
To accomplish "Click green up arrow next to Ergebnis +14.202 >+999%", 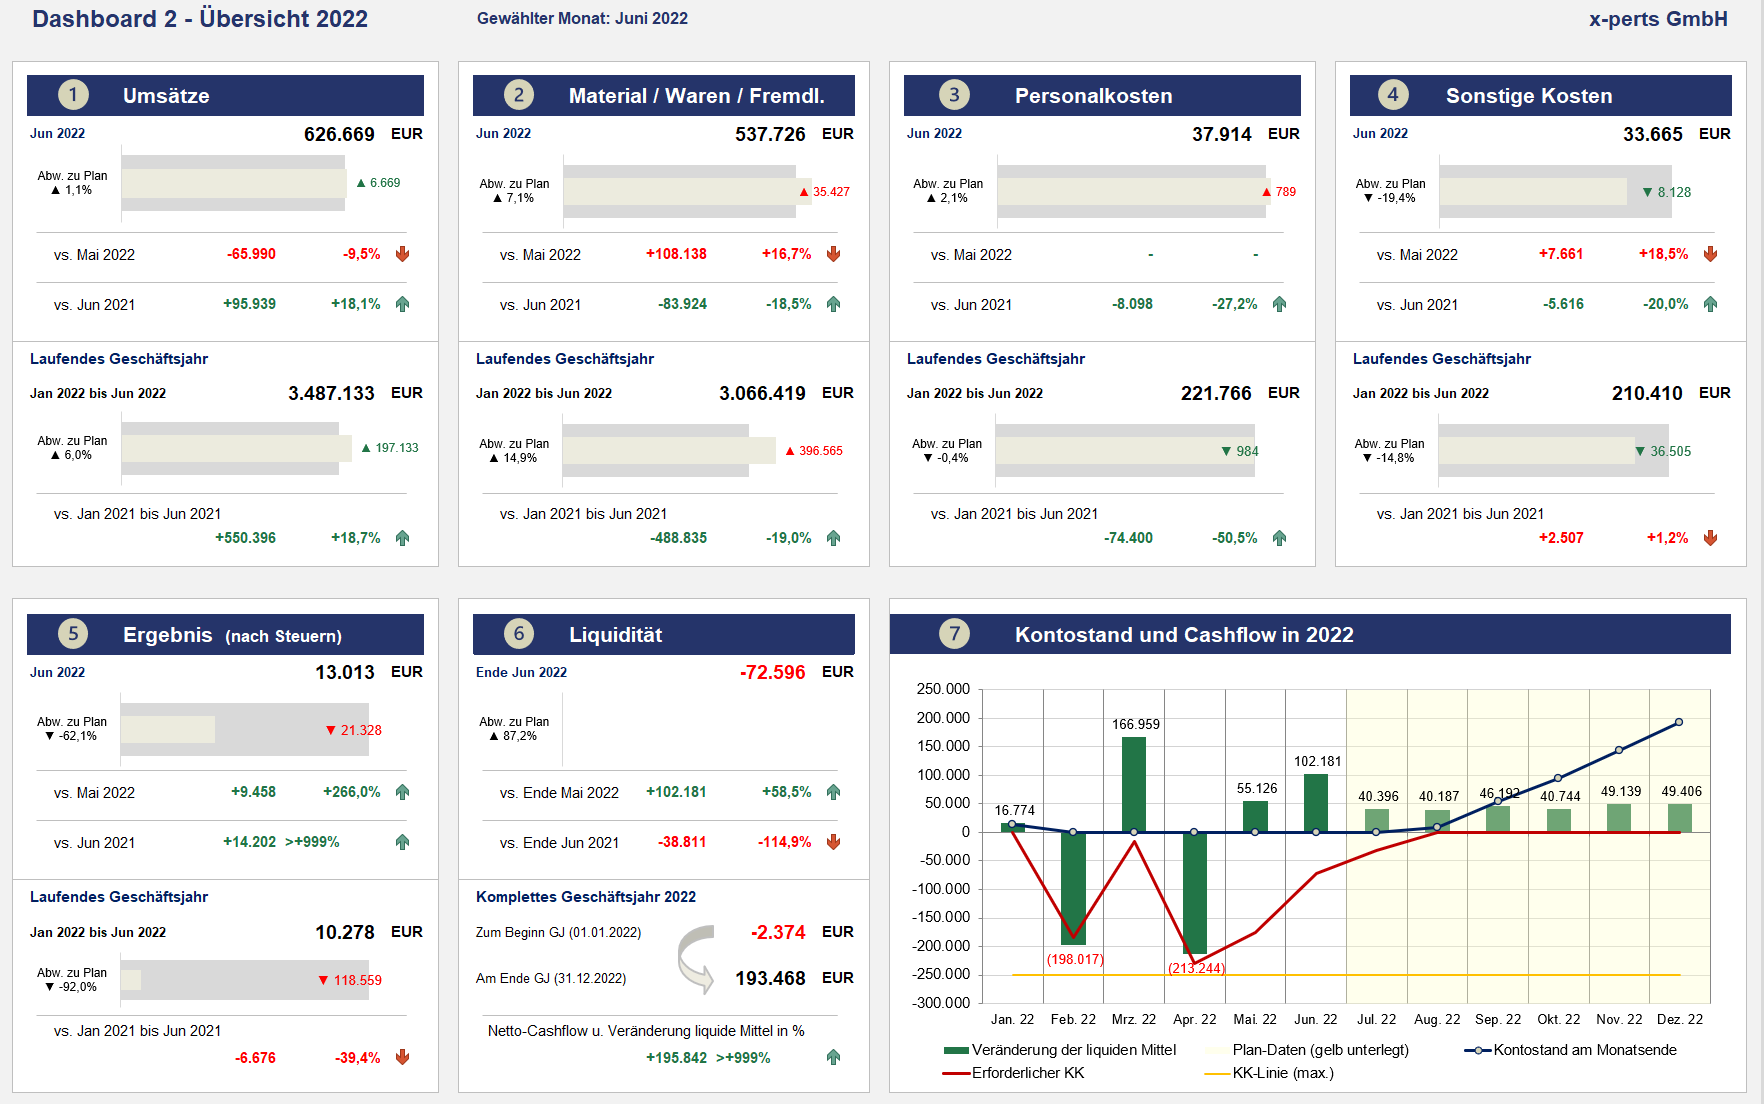I will [x=403, y=842].
